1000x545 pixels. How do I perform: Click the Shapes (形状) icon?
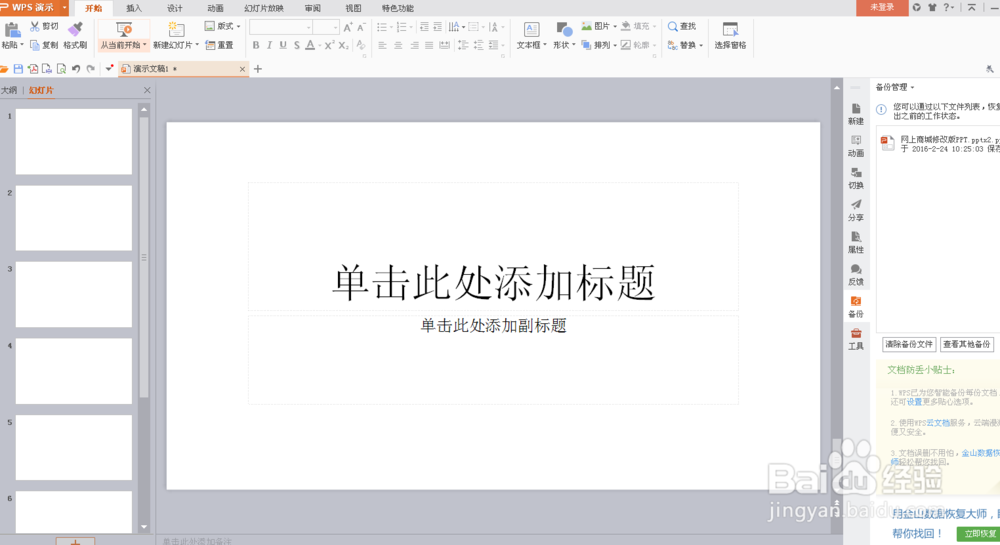(x=564, y=29)
